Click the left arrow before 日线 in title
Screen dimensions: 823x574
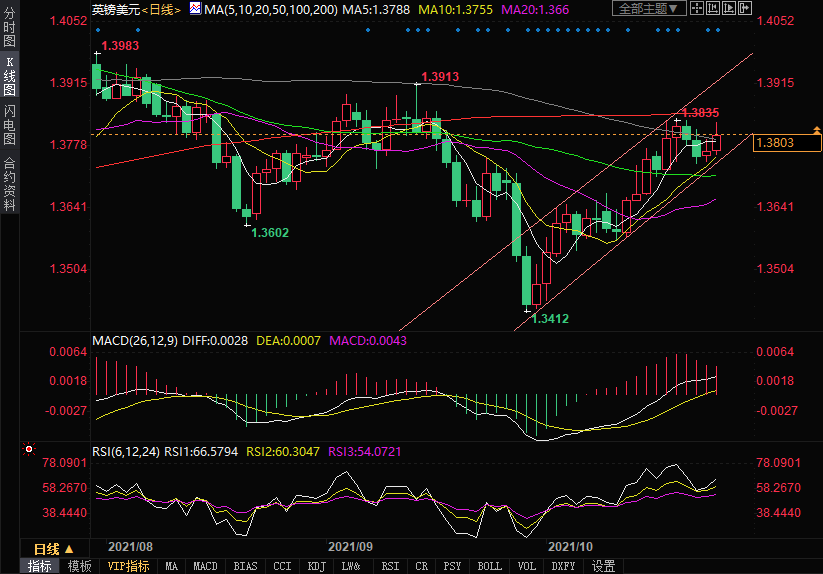click(146, 9)
